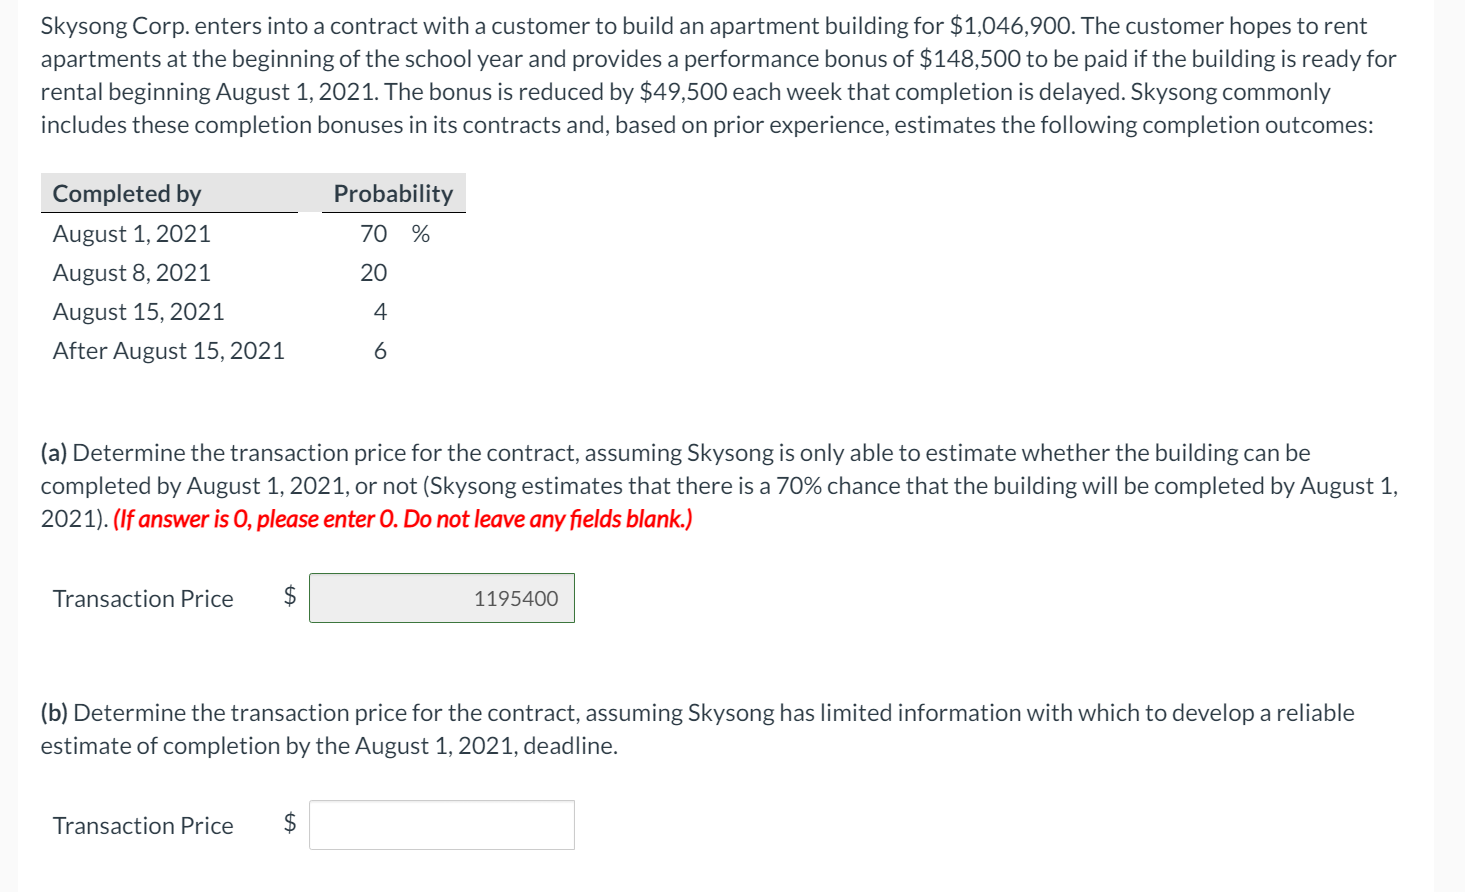Viewport: 1465px width, 892px height.
Task: Click the 'Completed by' column header
Action: [x=127, y=193]
